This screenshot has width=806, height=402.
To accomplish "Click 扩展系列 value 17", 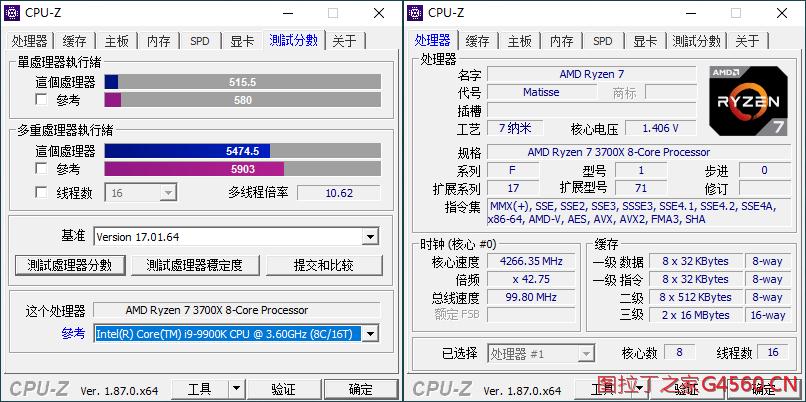I will [x=513, y=188].
